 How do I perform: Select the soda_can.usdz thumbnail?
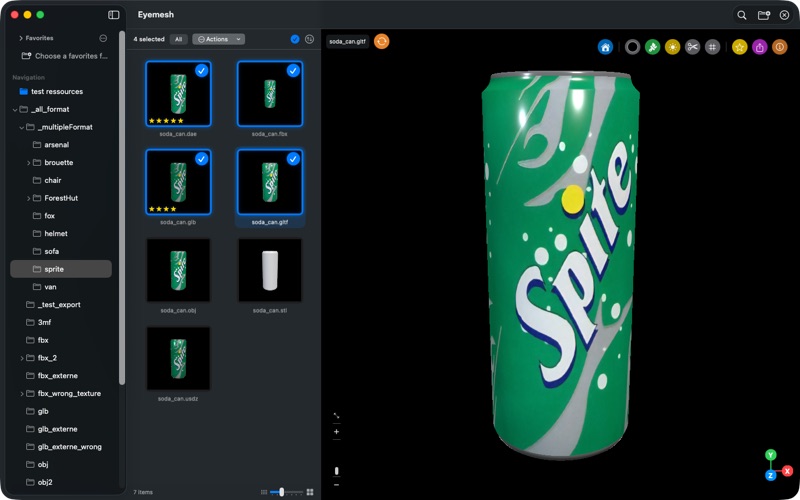pos(178,358)
